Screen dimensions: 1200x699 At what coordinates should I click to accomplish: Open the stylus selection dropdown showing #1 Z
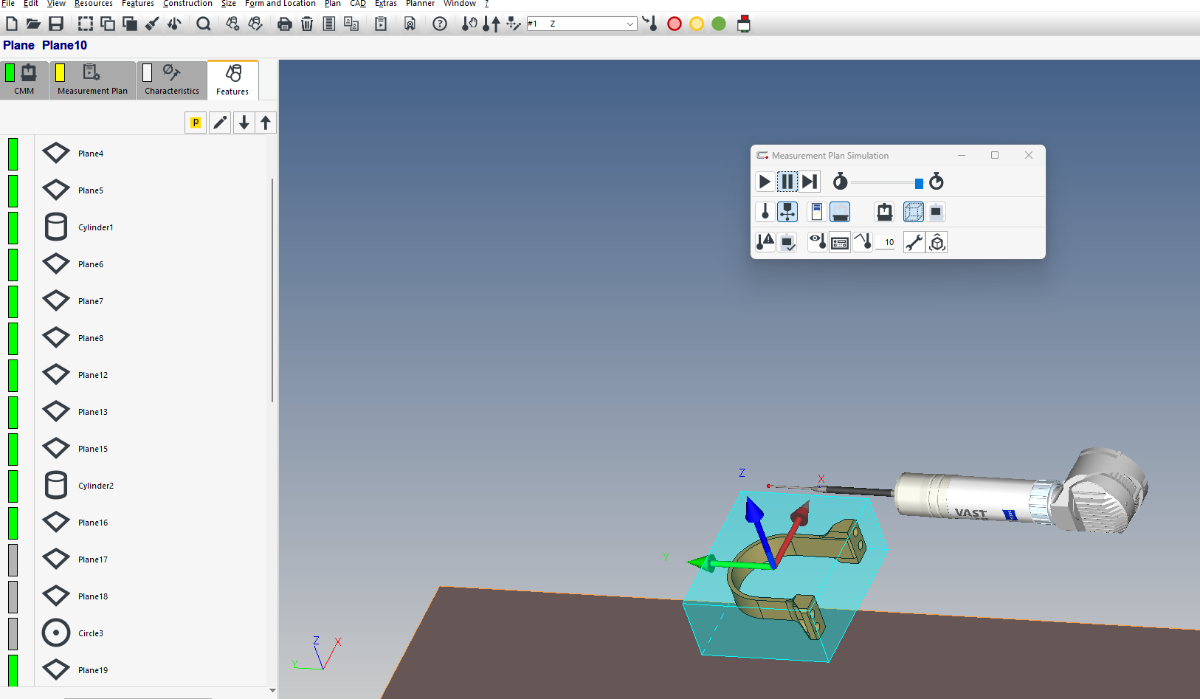[630, 23]
